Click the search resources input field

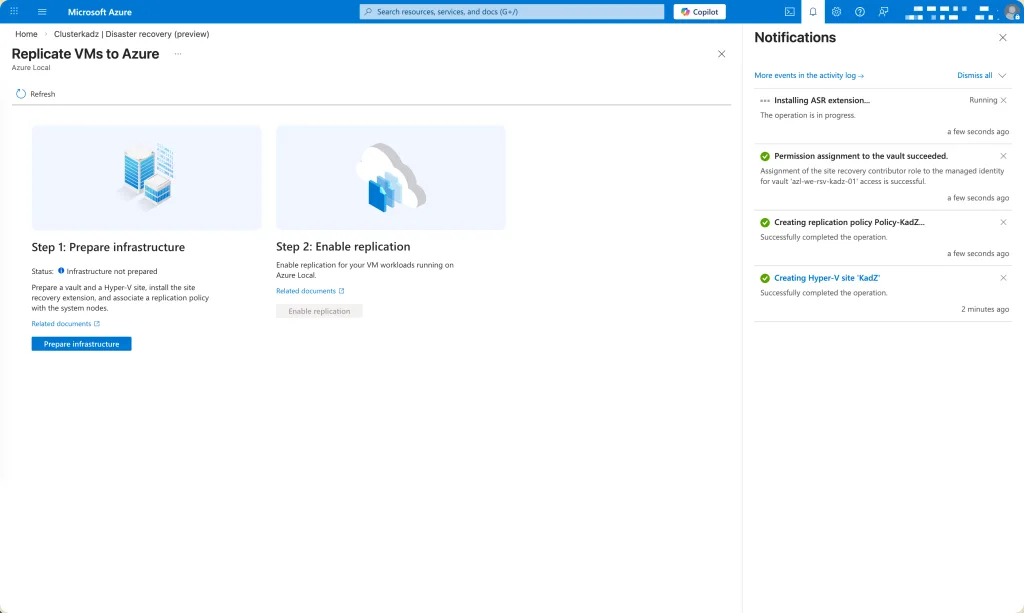tap(512, 12)
